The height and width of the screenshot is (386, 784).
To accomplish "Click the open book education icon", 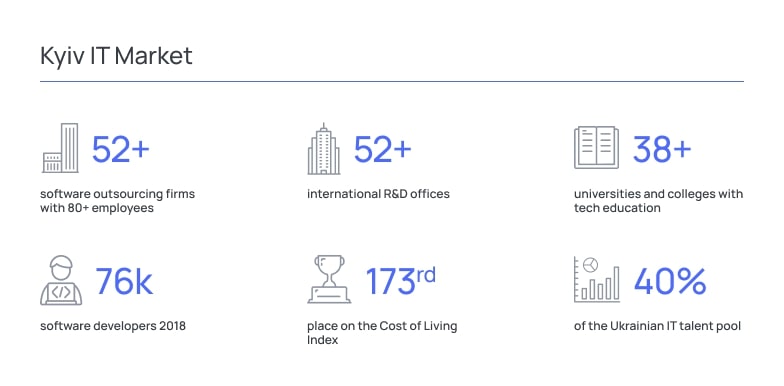I will pos(596,148).
